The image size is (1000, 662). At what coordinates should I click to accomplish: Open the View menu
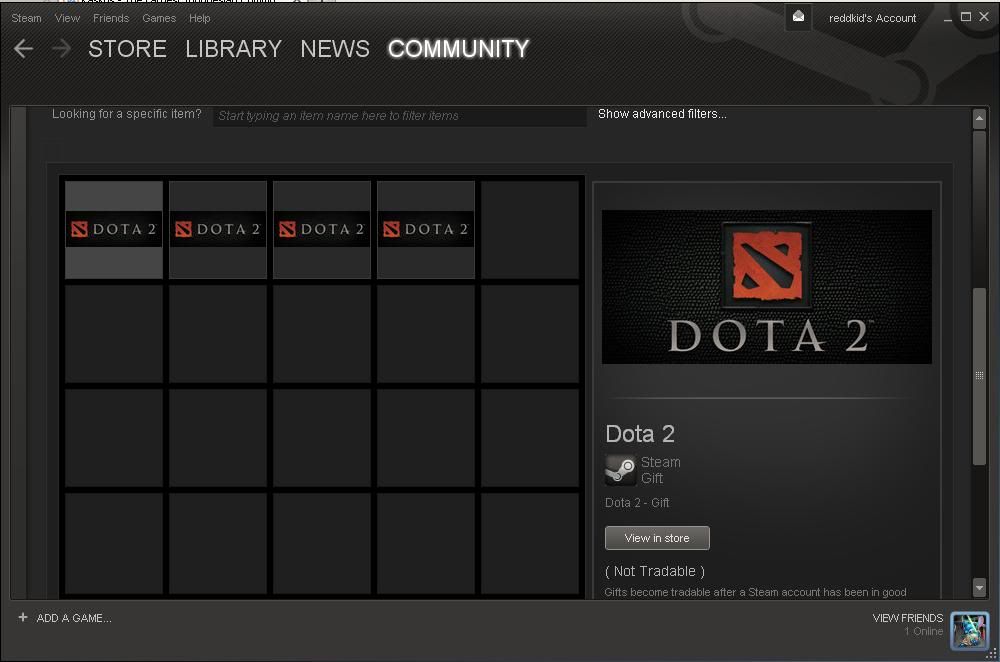tap(67, 18)
